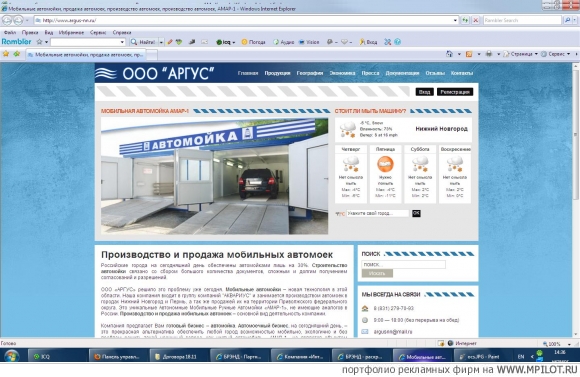This screenshot has height=377, width=580.
Task: Open the Правка menu
Action: click(30, 33)
